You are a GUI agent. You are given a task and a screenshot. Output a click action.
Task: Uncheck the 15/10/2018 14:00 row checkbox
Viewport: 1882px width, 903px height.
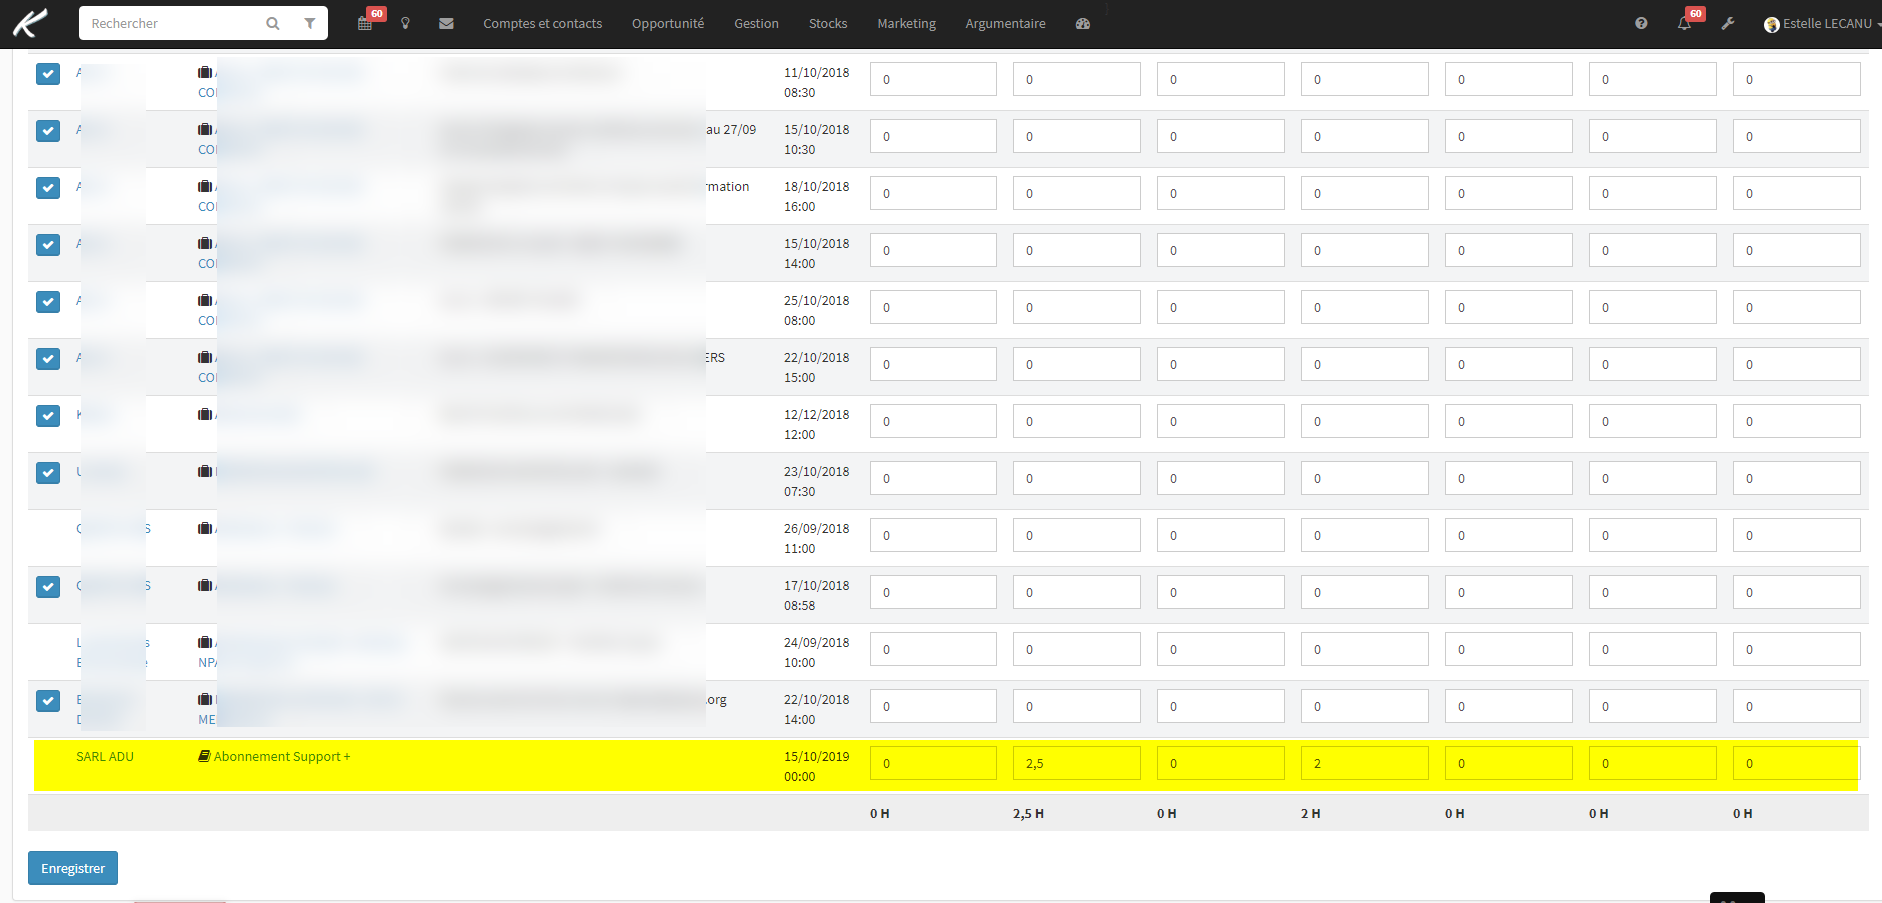point(48,245)
